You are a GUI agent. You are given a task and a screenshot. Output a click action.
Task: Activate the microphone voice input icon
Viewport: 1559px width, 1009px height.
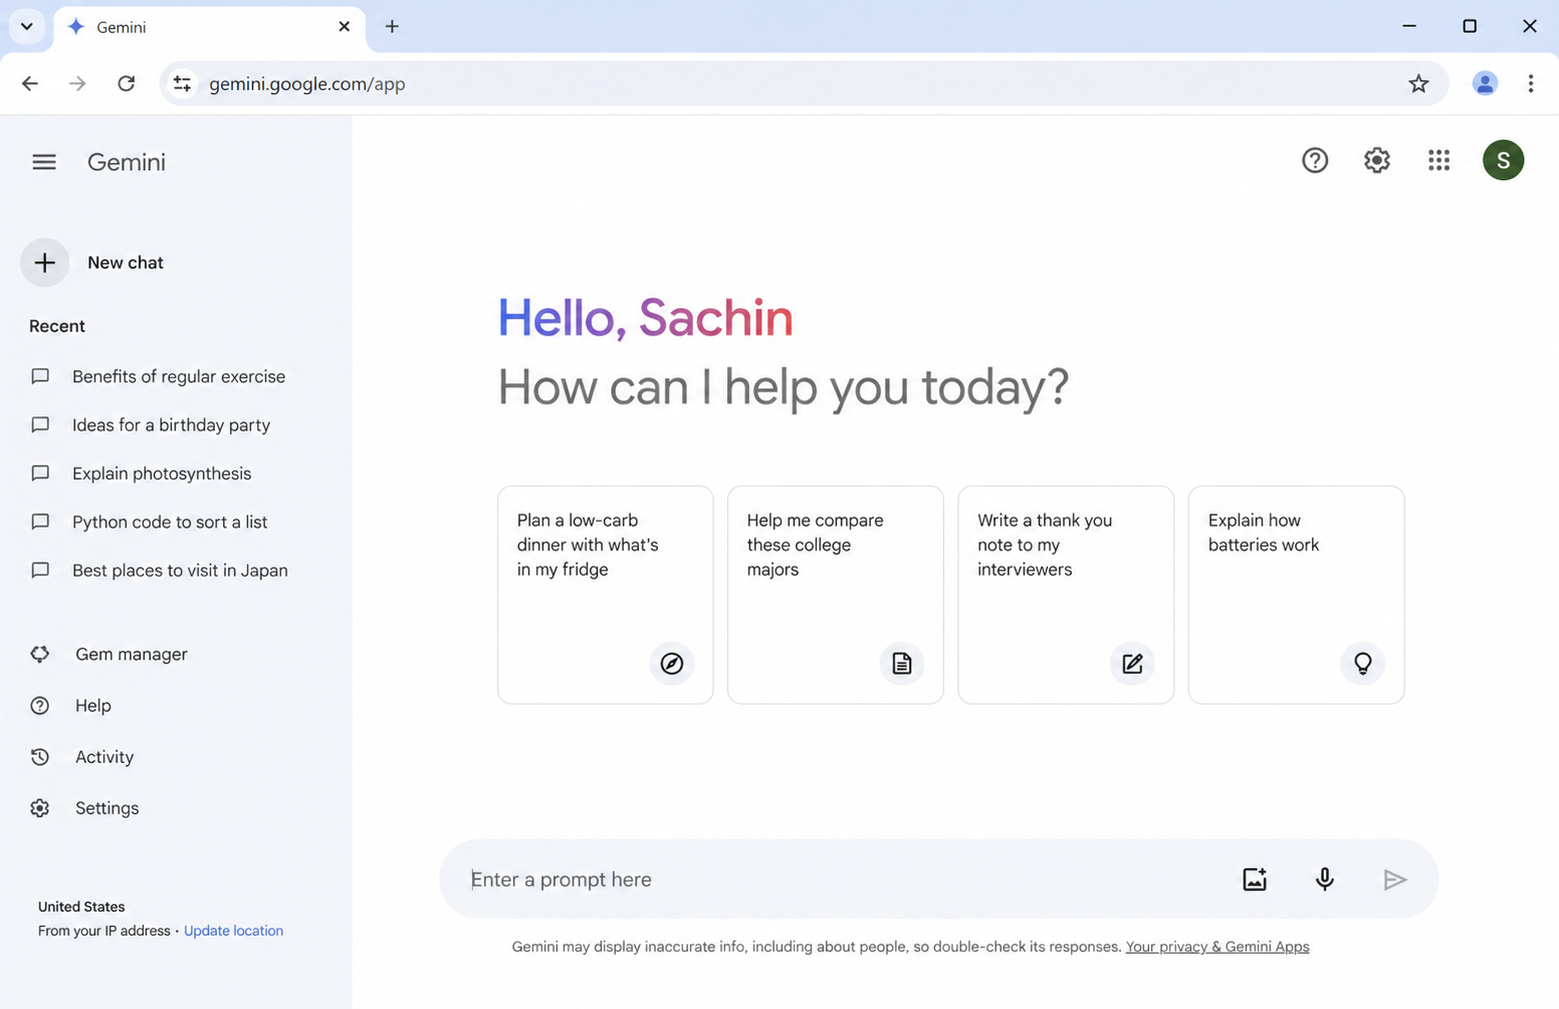point(1325,879)
